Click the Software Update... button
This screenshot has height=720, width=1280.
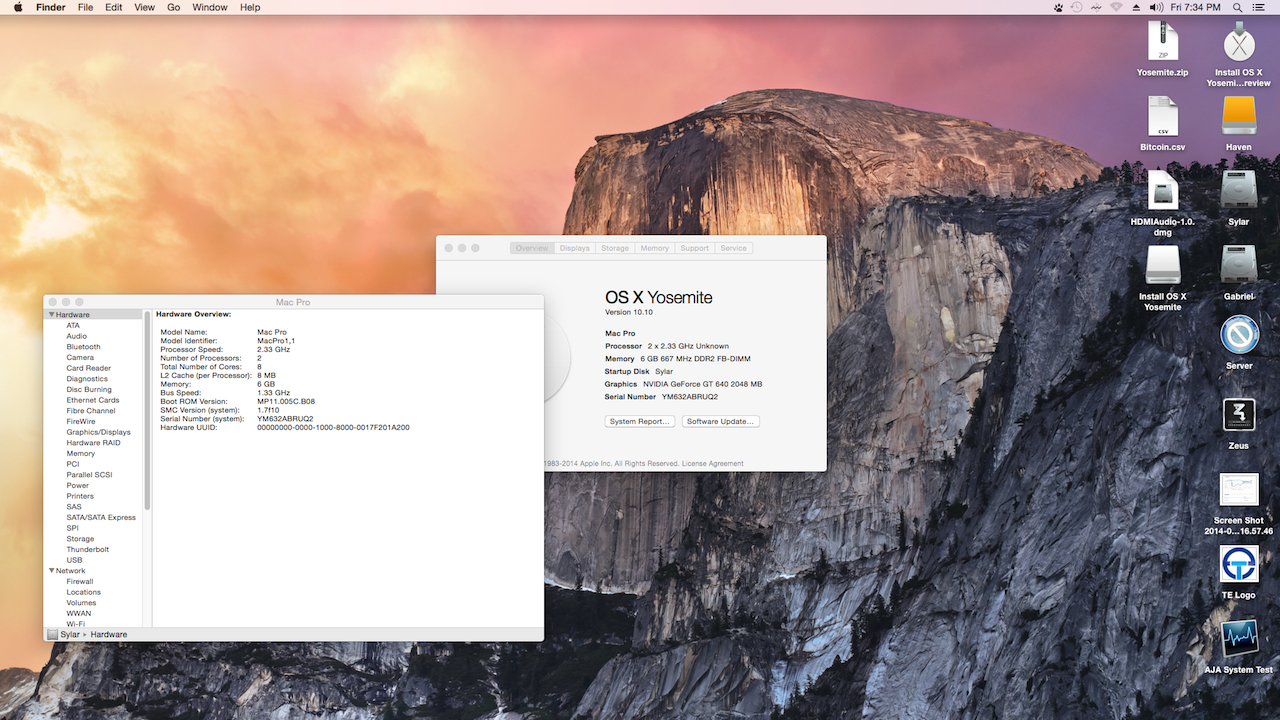(x=721, y=422)
